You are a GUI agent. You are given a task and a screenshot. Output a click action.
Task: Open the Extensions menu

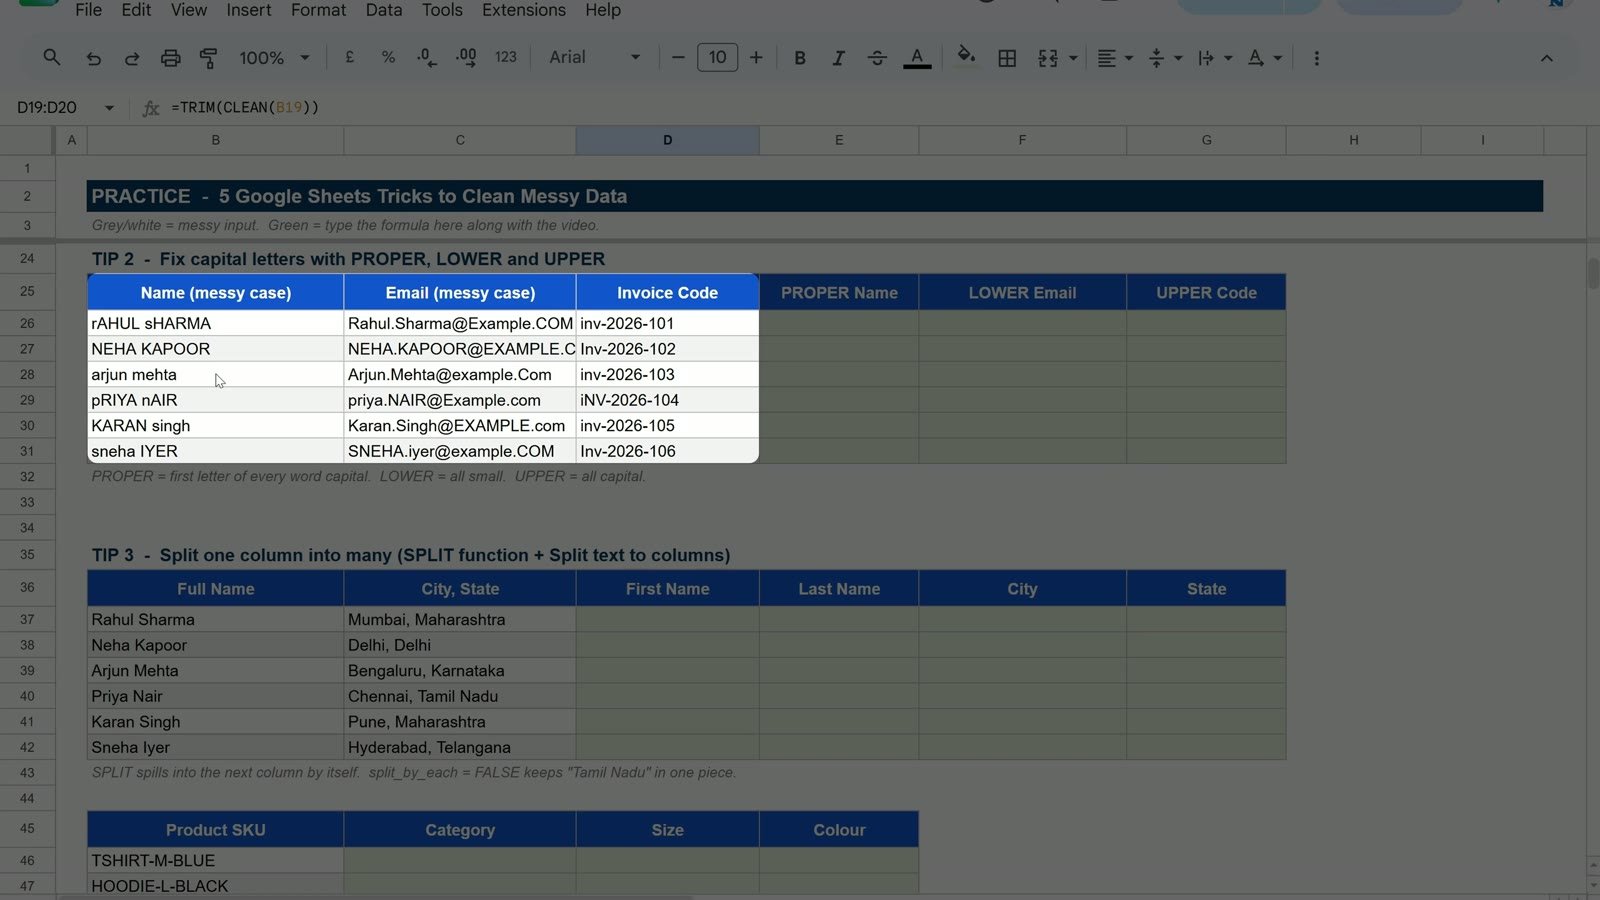tap(523, 10)
